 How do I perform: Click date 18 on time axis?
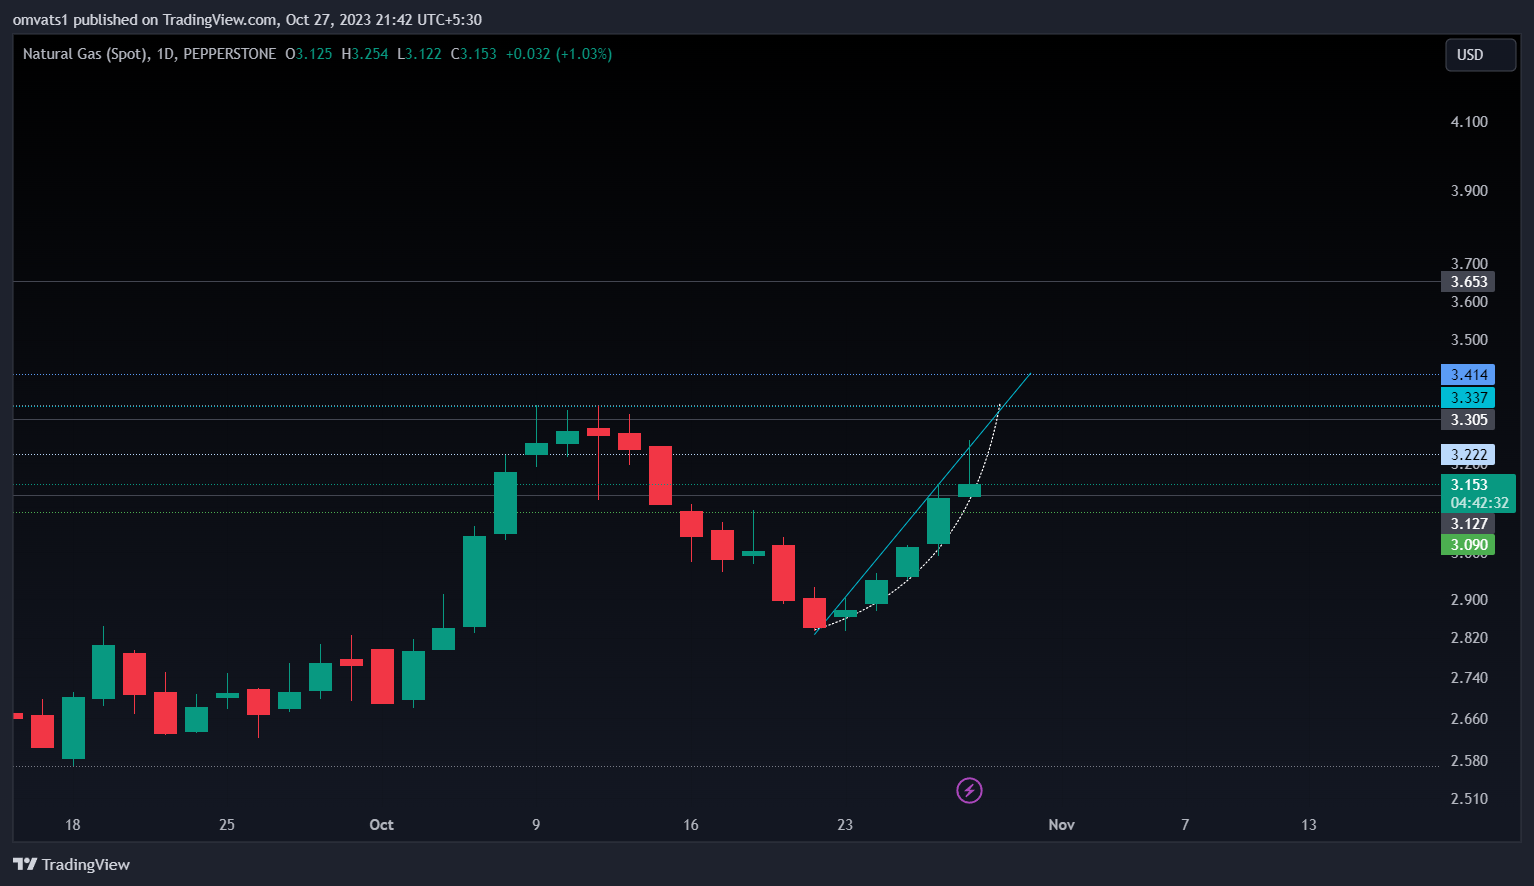[x=72, y=825]
